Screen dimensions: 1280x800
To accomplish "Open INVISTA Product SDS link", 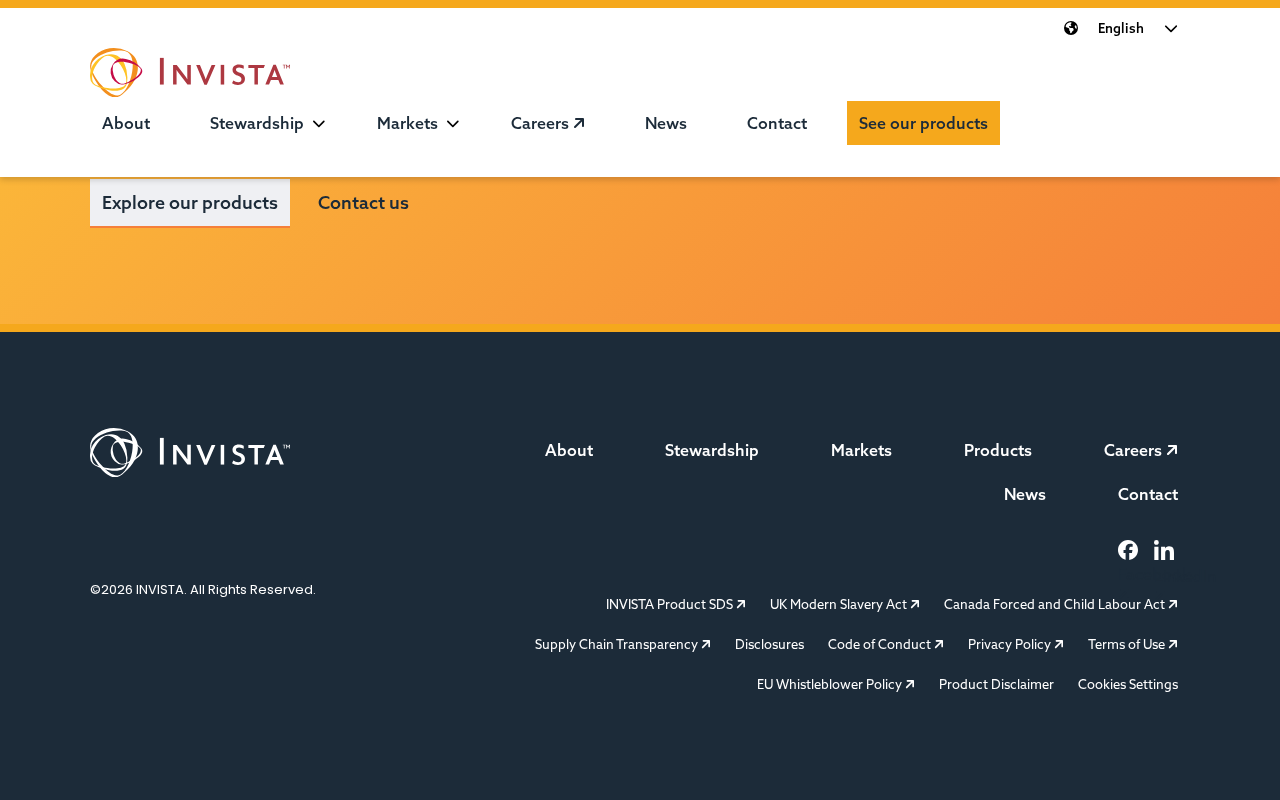I will (x=675, y=604).
